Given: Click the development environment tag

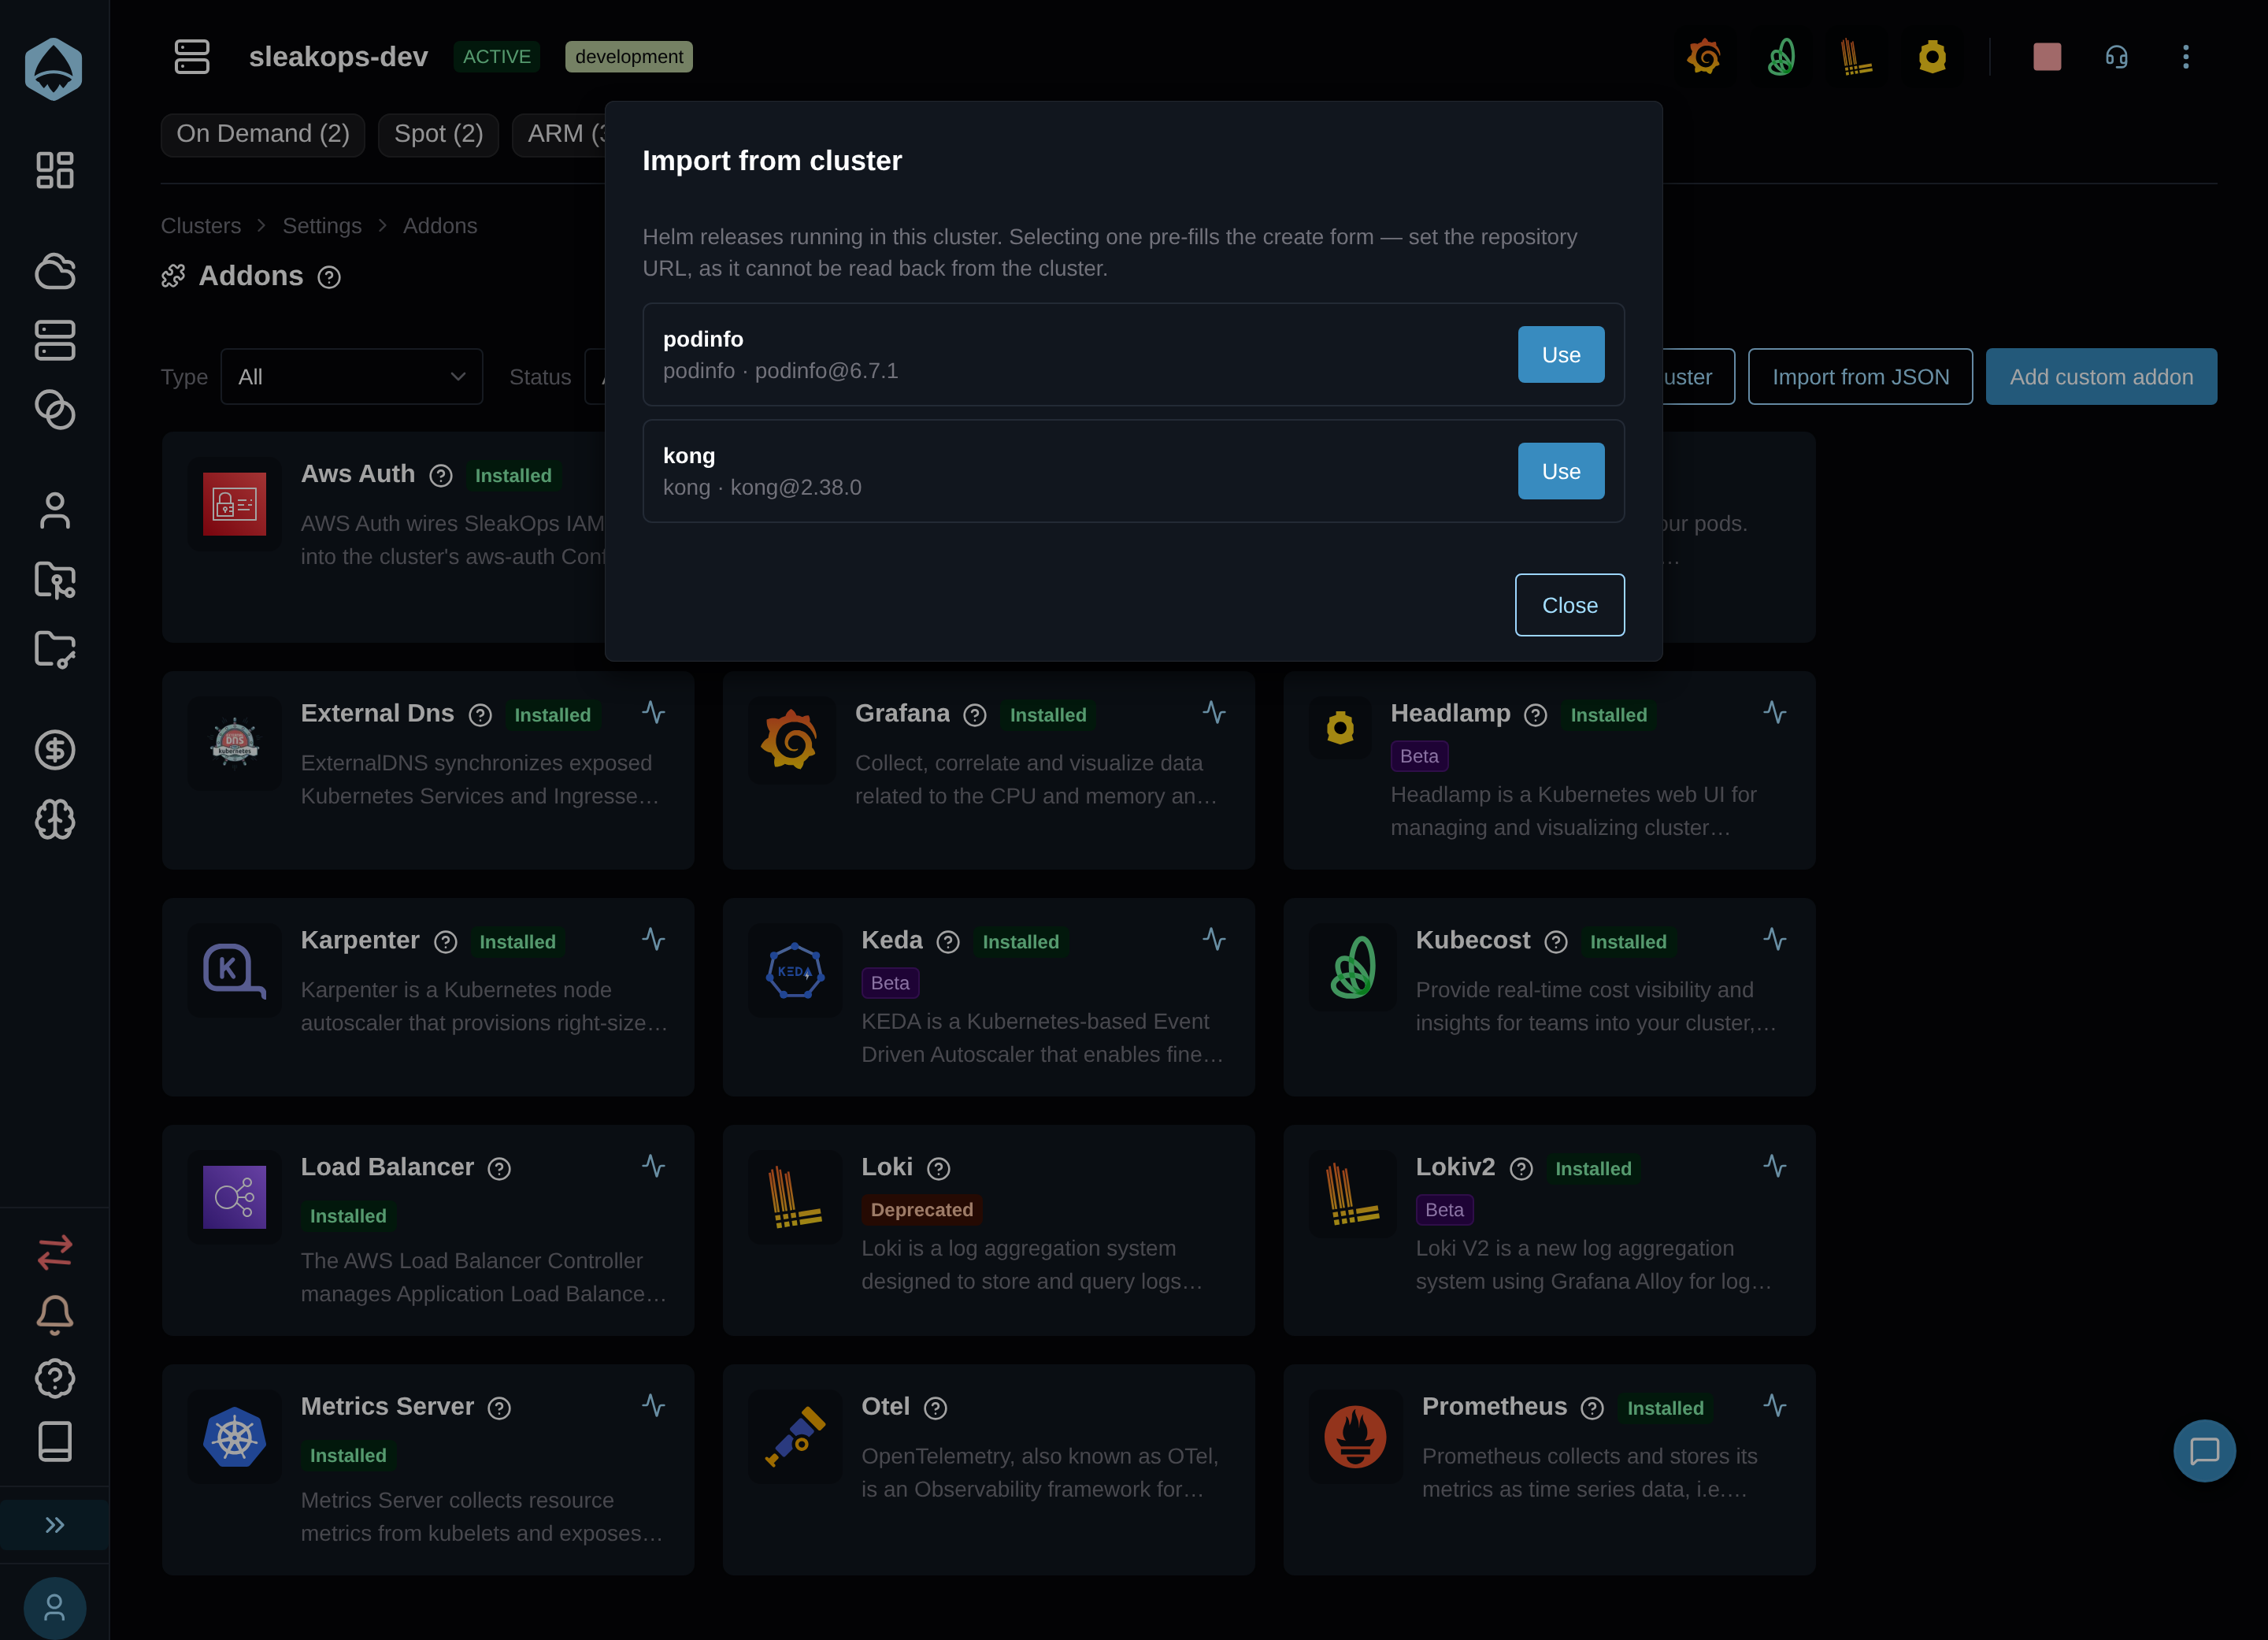Looking at the screenshot, I should tap(629, 57).
